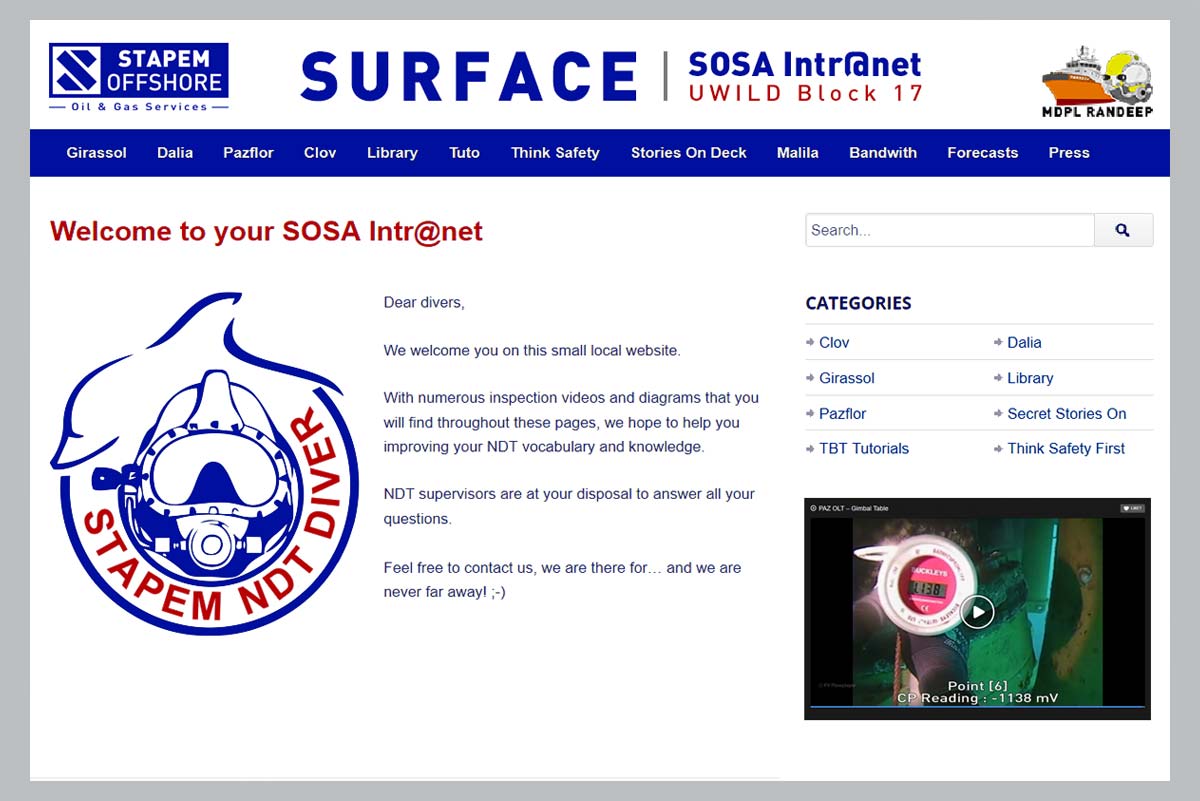1200x801 pixels.
Task: Click the "NDT supervisors are at your disposal" paragraph
Action: pyautogui.click(x=569, y=506)
